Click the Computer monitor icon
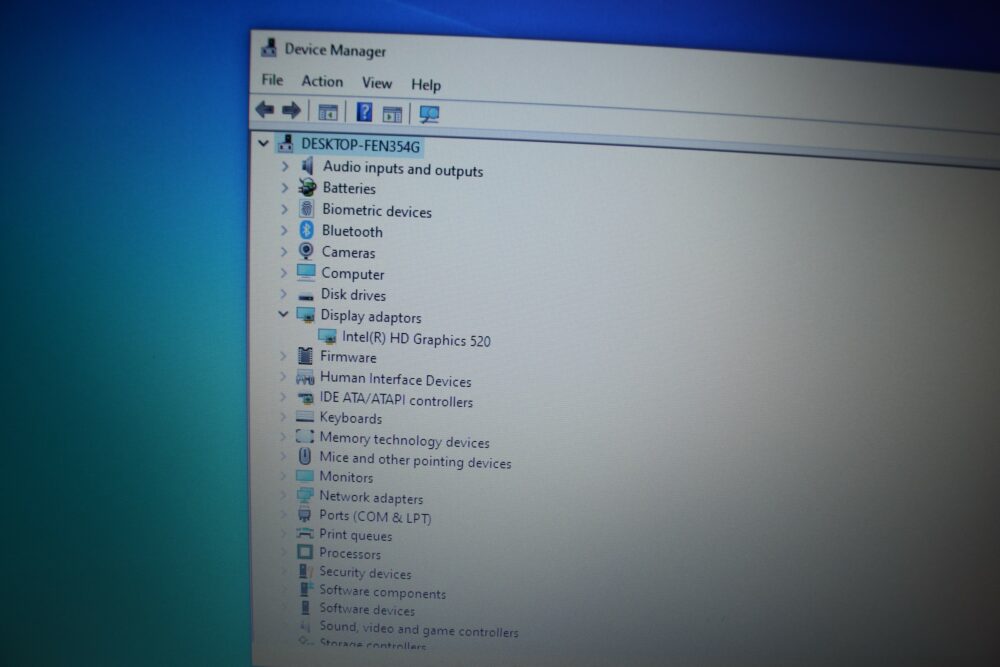Screen dimensions: 1000x667 coord(306,272)
